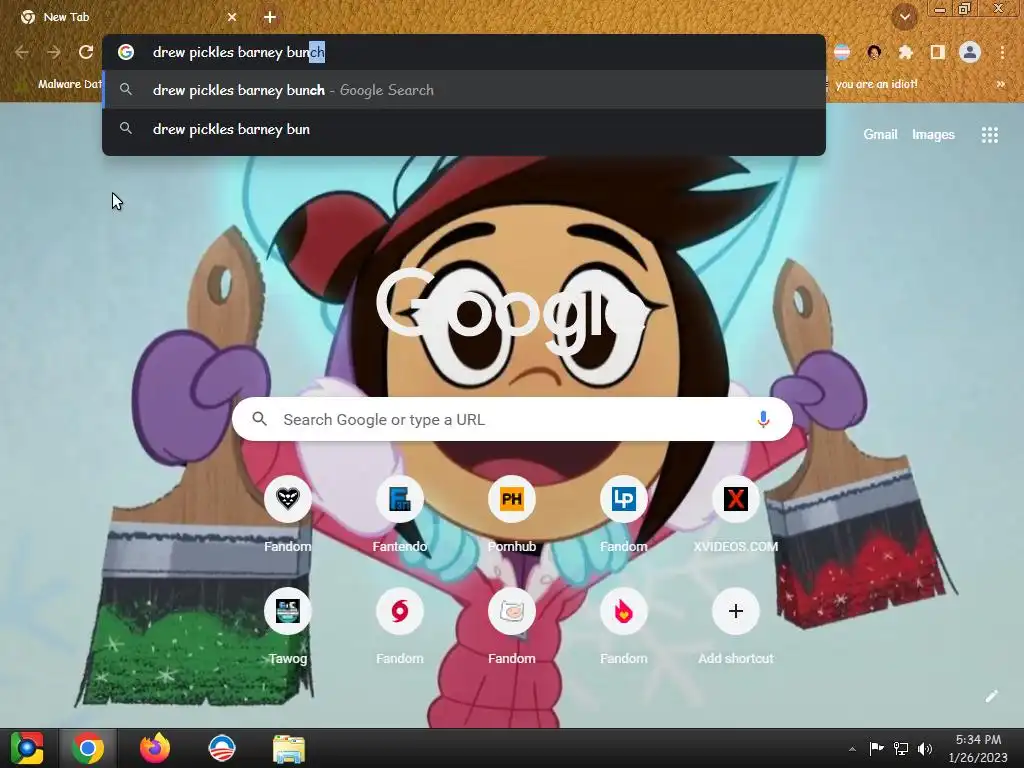The height and width of the screenshot is (768, 1024).
Task: Open the striped-flag extension icon
Action: pos(842,52)
